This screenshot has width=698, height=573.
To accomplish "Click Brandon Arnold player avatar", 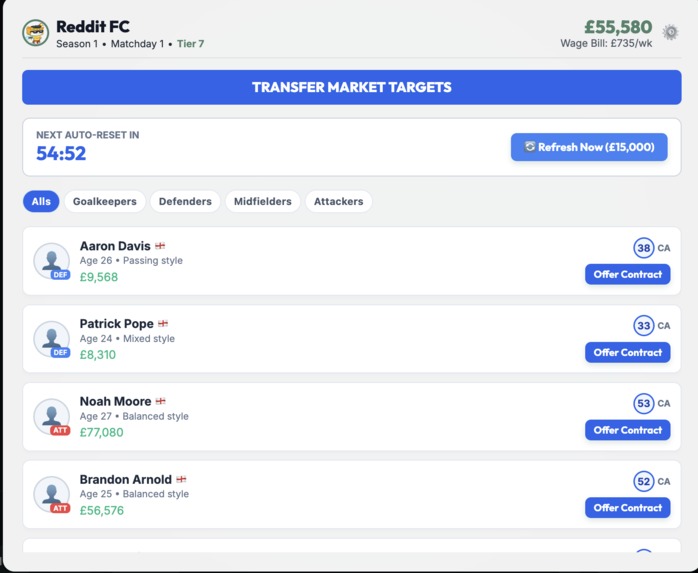I will click(x=52, y=495).
